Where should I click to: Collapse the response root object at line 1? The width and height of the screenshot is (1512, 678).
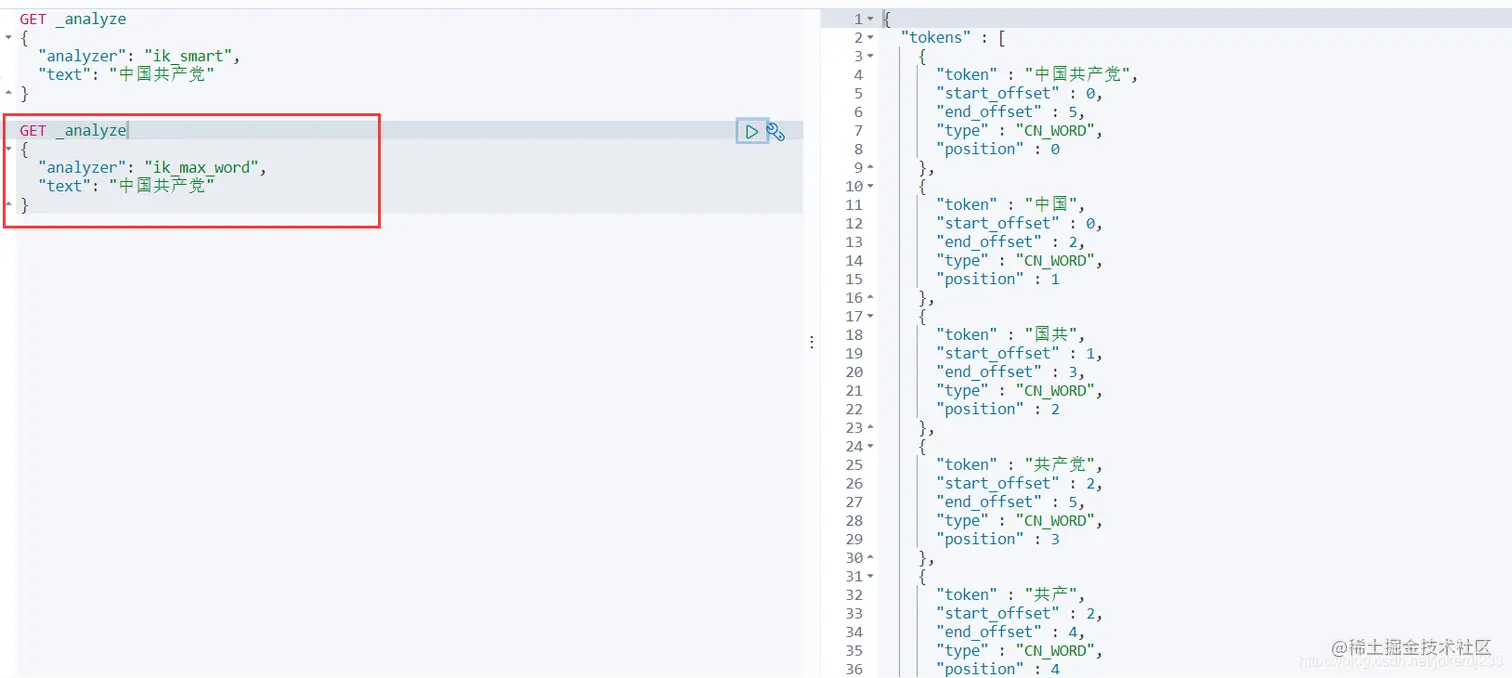pos(870,19)
